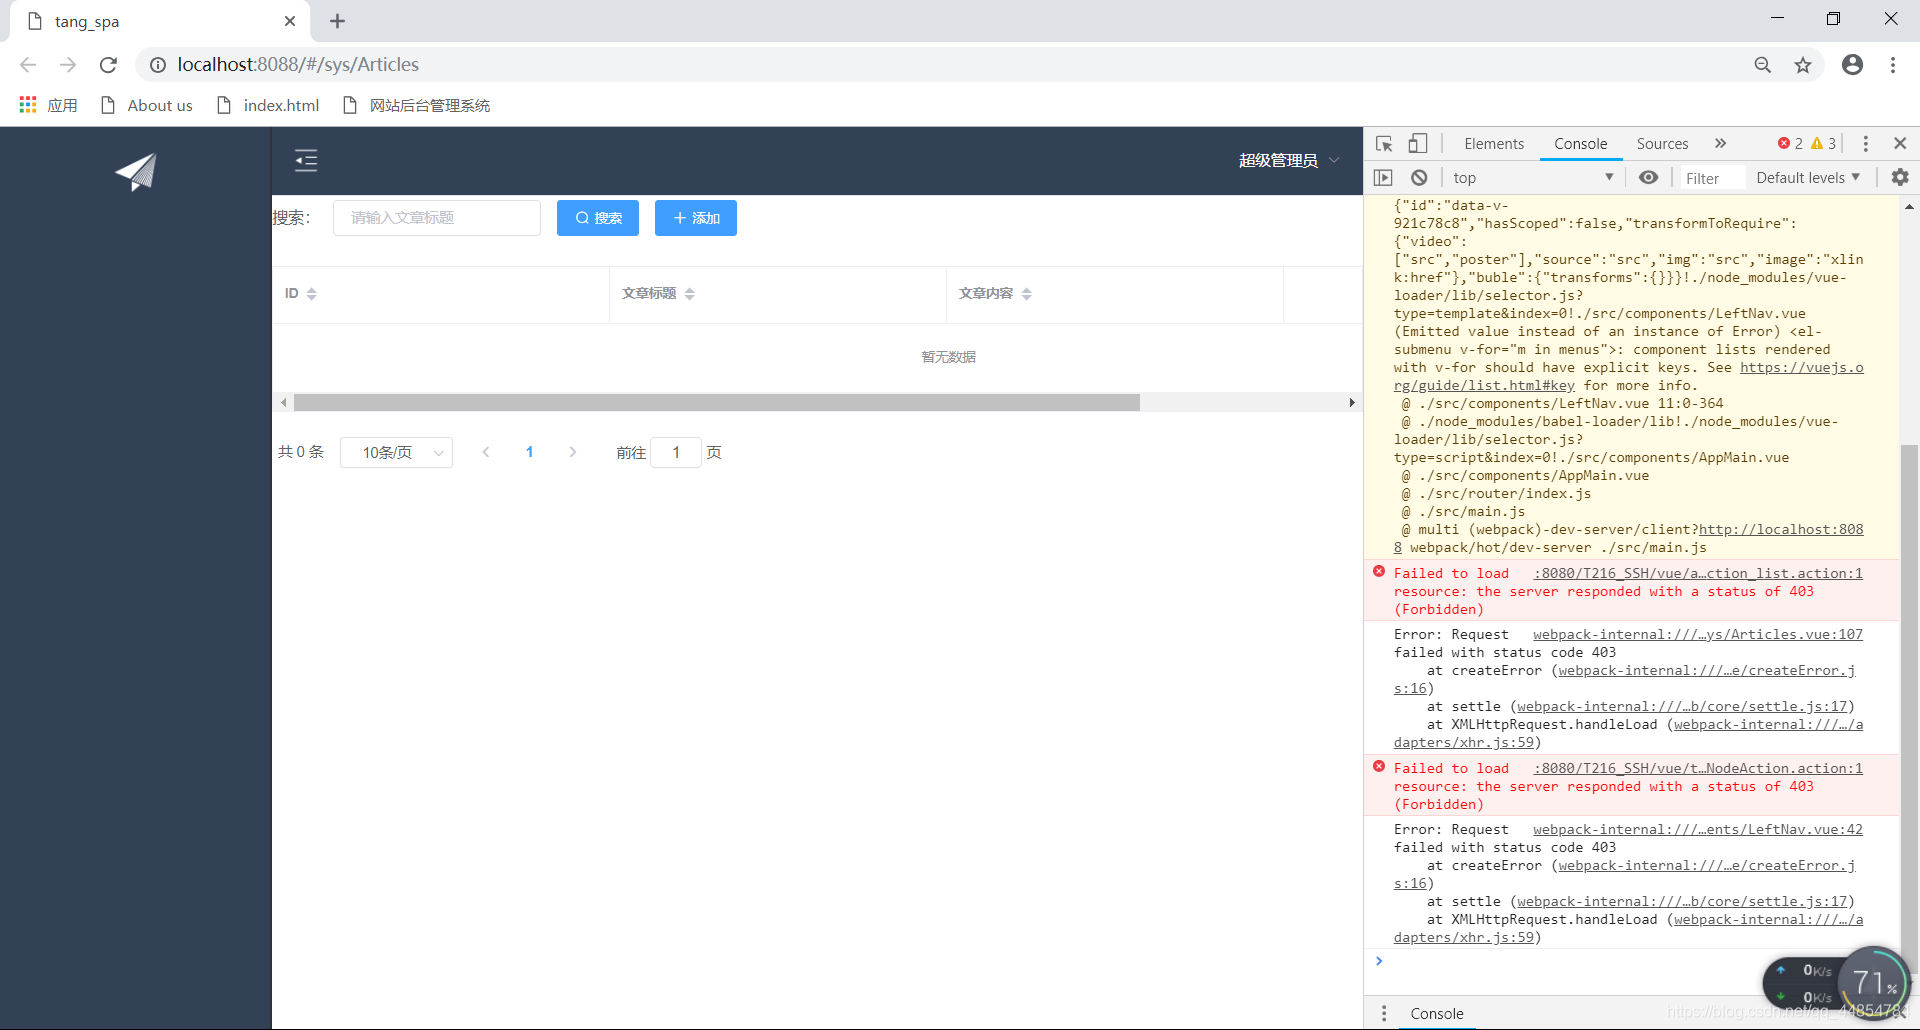Image resolution: width=1920 pixels, height=1030 pixels.
Task: Switch to the Elements tab
Action: click(x=1494, y=144)
